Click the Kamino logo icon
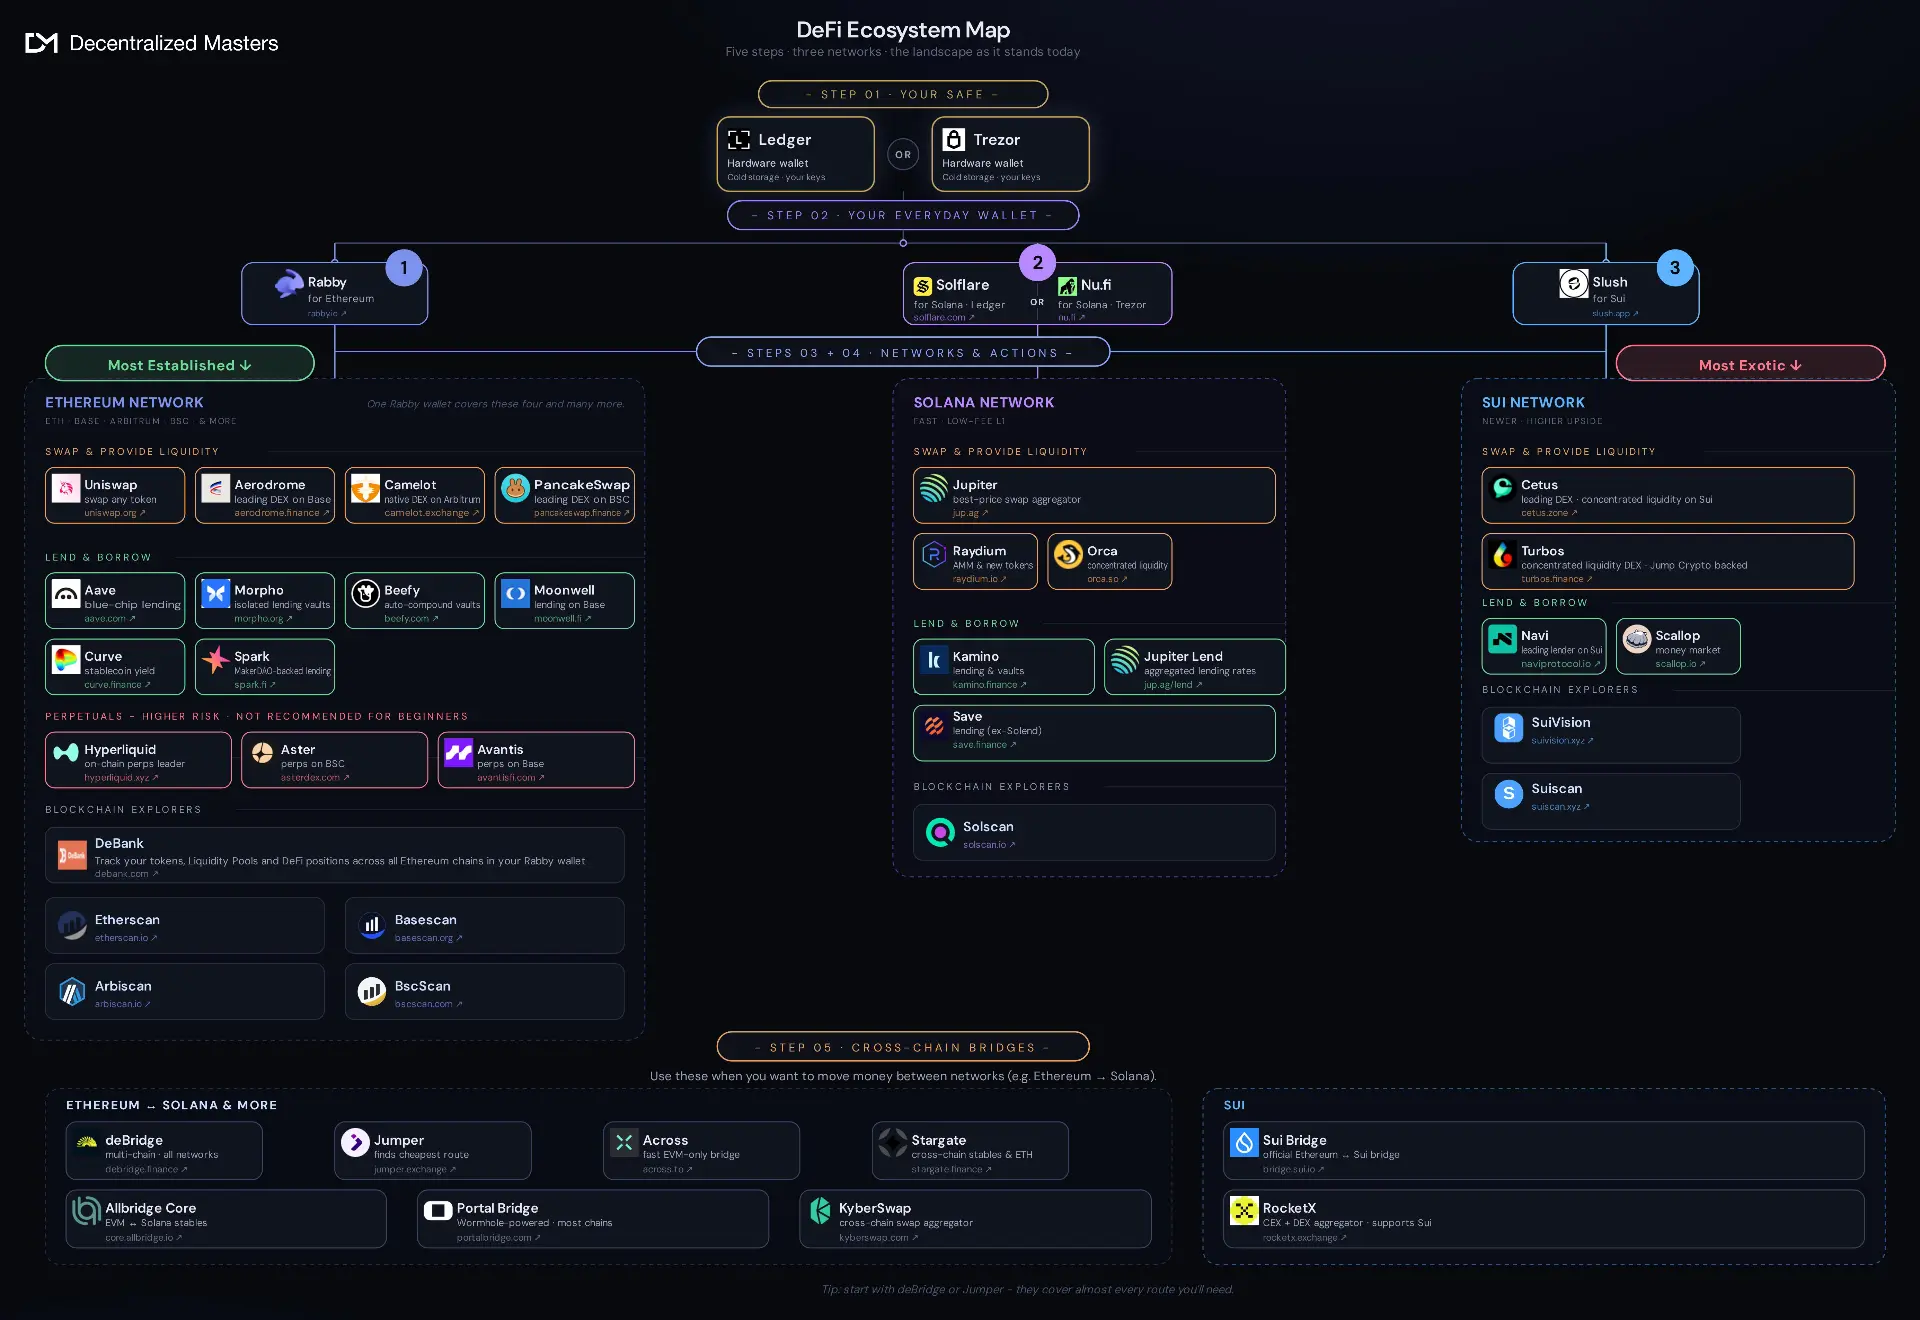 click(x=934, y=660)
